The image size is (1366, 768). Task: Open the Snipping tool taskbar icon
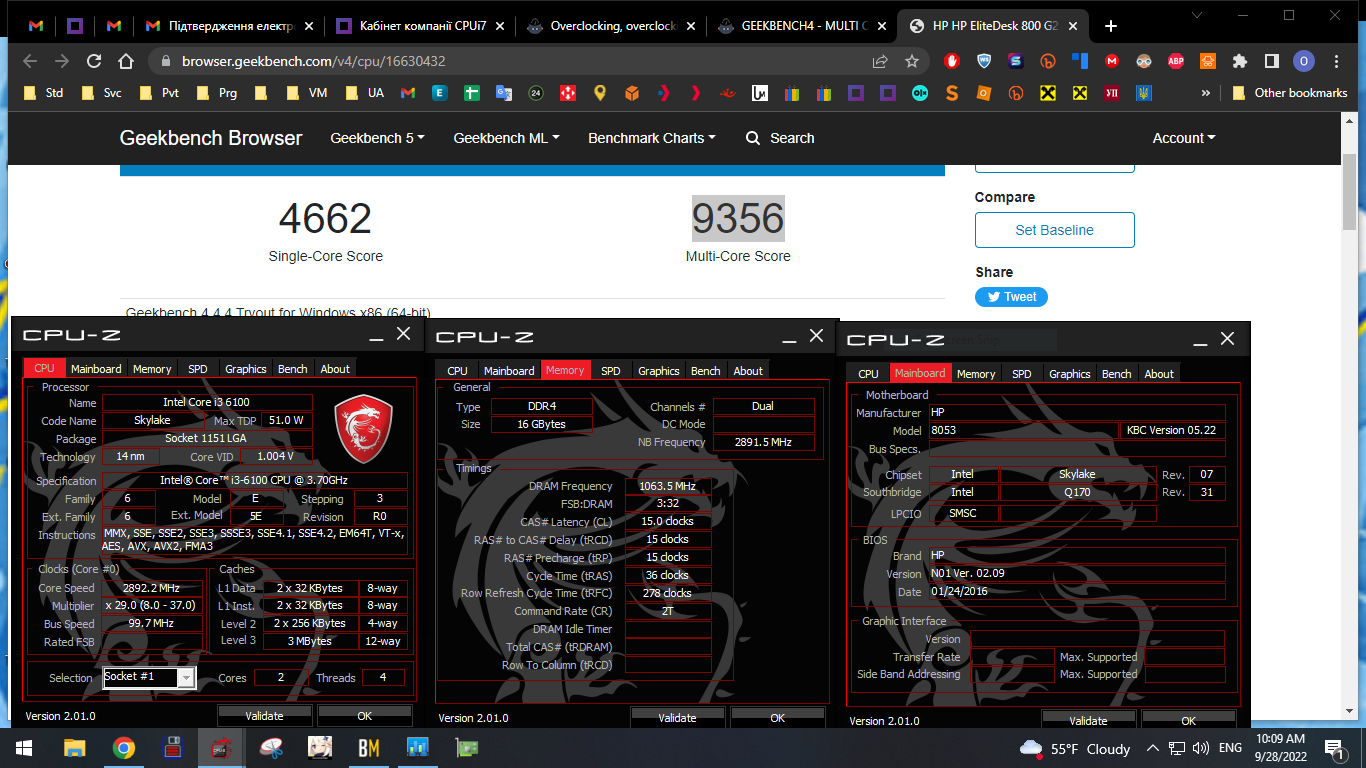(270, 747)
